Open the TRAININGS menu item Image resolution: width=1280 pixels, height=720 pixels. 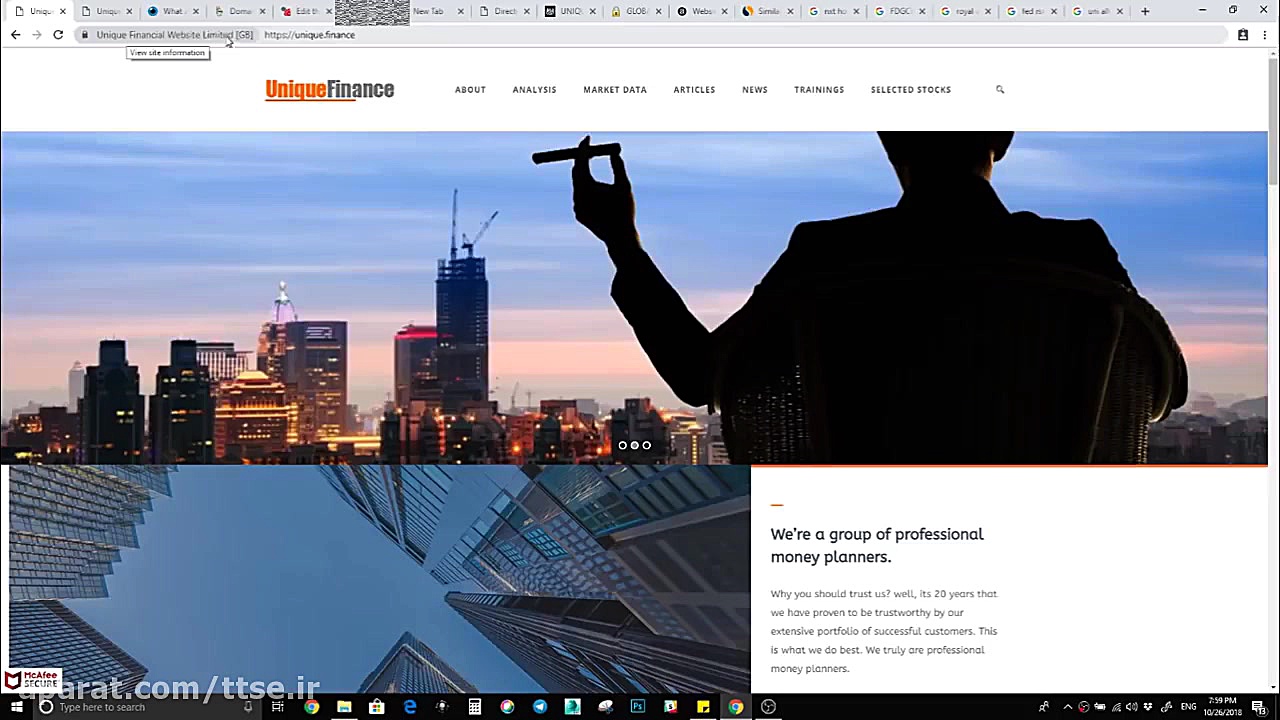tap(819, 90)
